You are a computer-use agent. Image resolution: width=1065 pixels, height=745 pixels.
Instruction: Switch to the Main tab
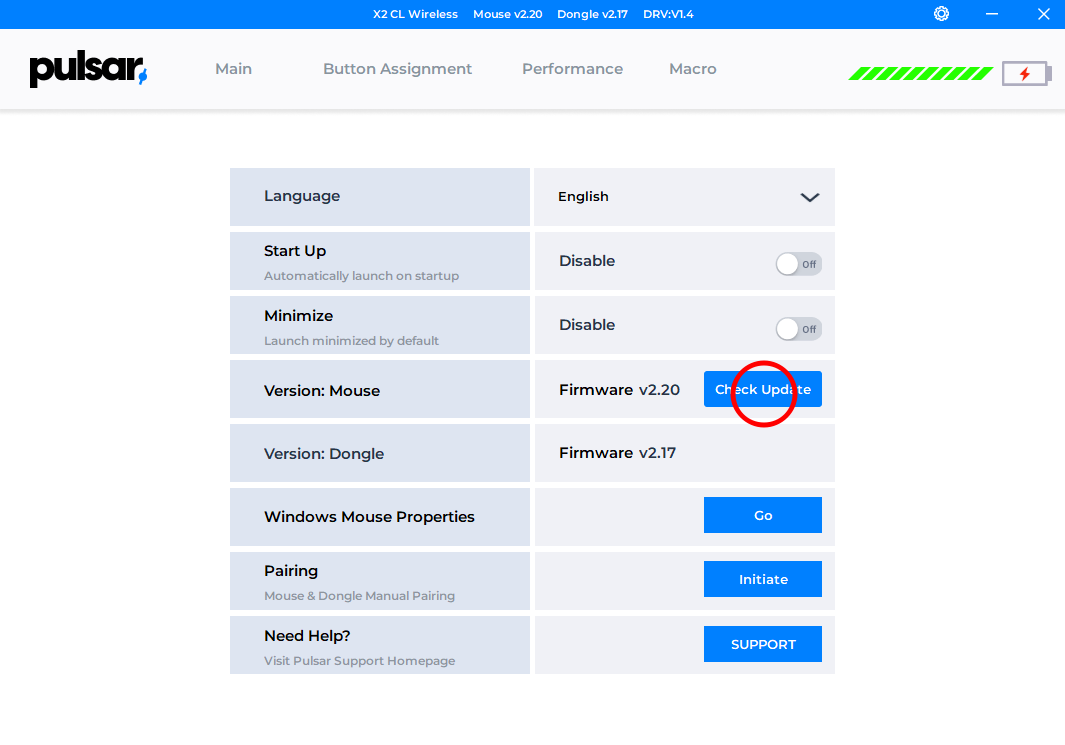(234, 69)
